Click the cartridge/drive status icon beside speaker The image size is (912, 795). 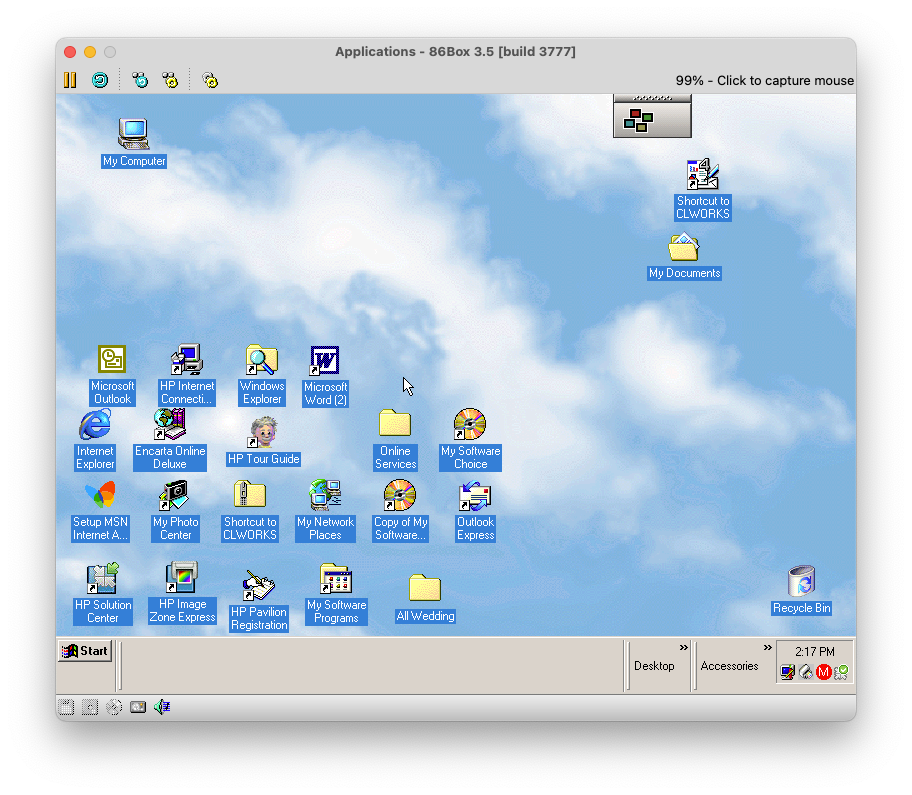click(138, 707)
